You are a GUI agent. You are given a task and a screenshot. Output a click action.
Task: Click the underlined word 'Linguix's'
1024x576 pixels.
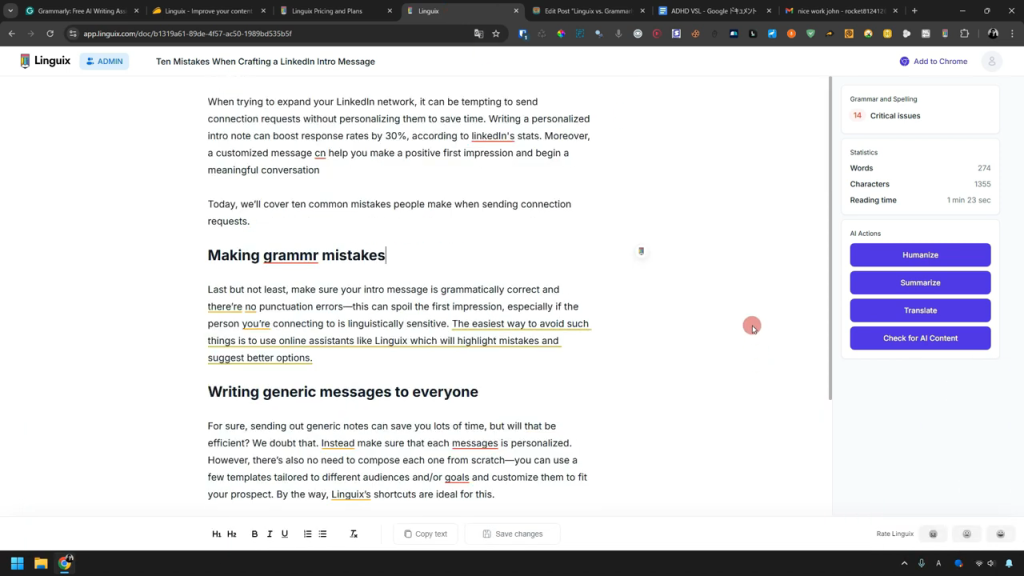coord(351,494)
